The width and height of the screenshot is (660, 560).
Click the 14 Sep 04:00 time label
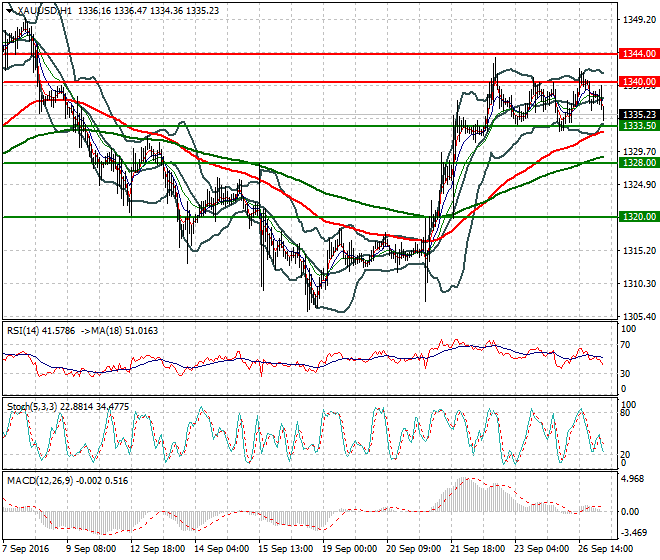pyautogui.click(x=222, y=549)
